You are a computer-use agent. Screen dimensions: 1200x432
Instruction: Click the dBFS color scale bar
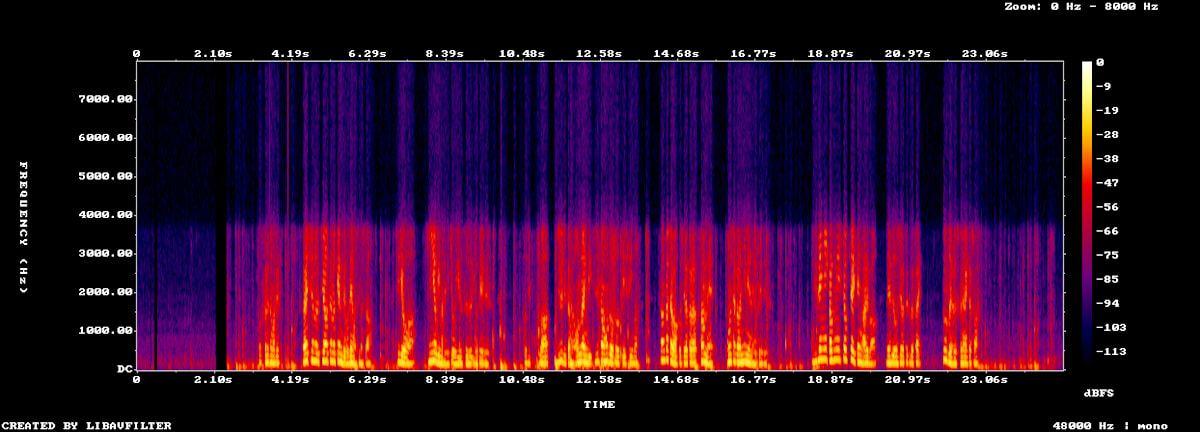[x=1087, y=215]
